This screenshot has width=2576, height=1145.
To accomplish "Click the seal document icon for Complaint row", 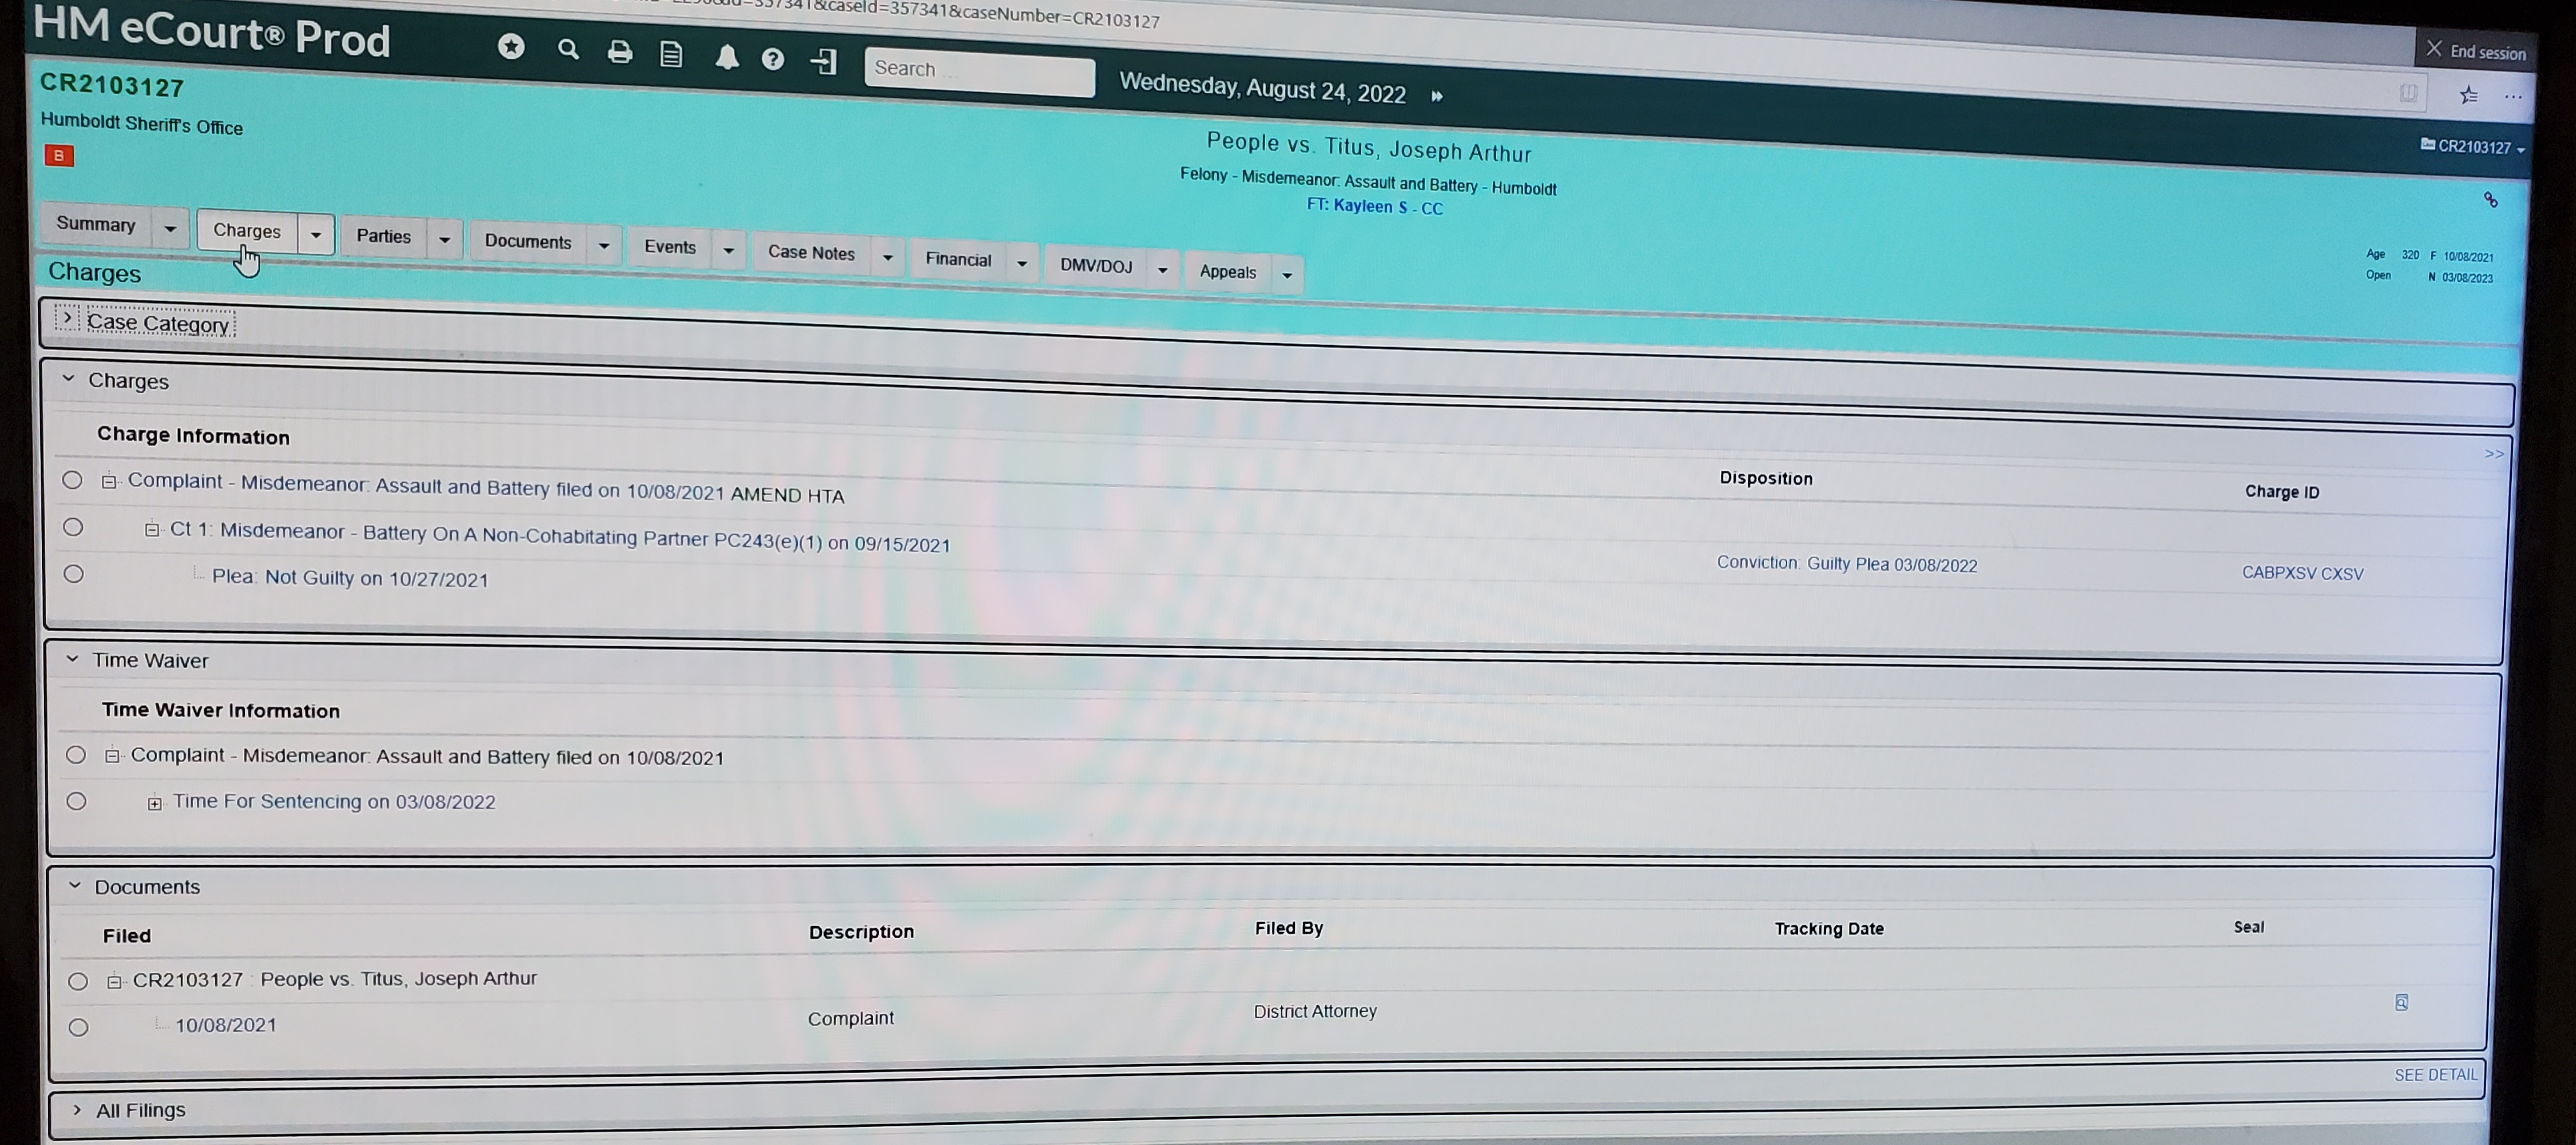I will click(x=2401, y=1002).
